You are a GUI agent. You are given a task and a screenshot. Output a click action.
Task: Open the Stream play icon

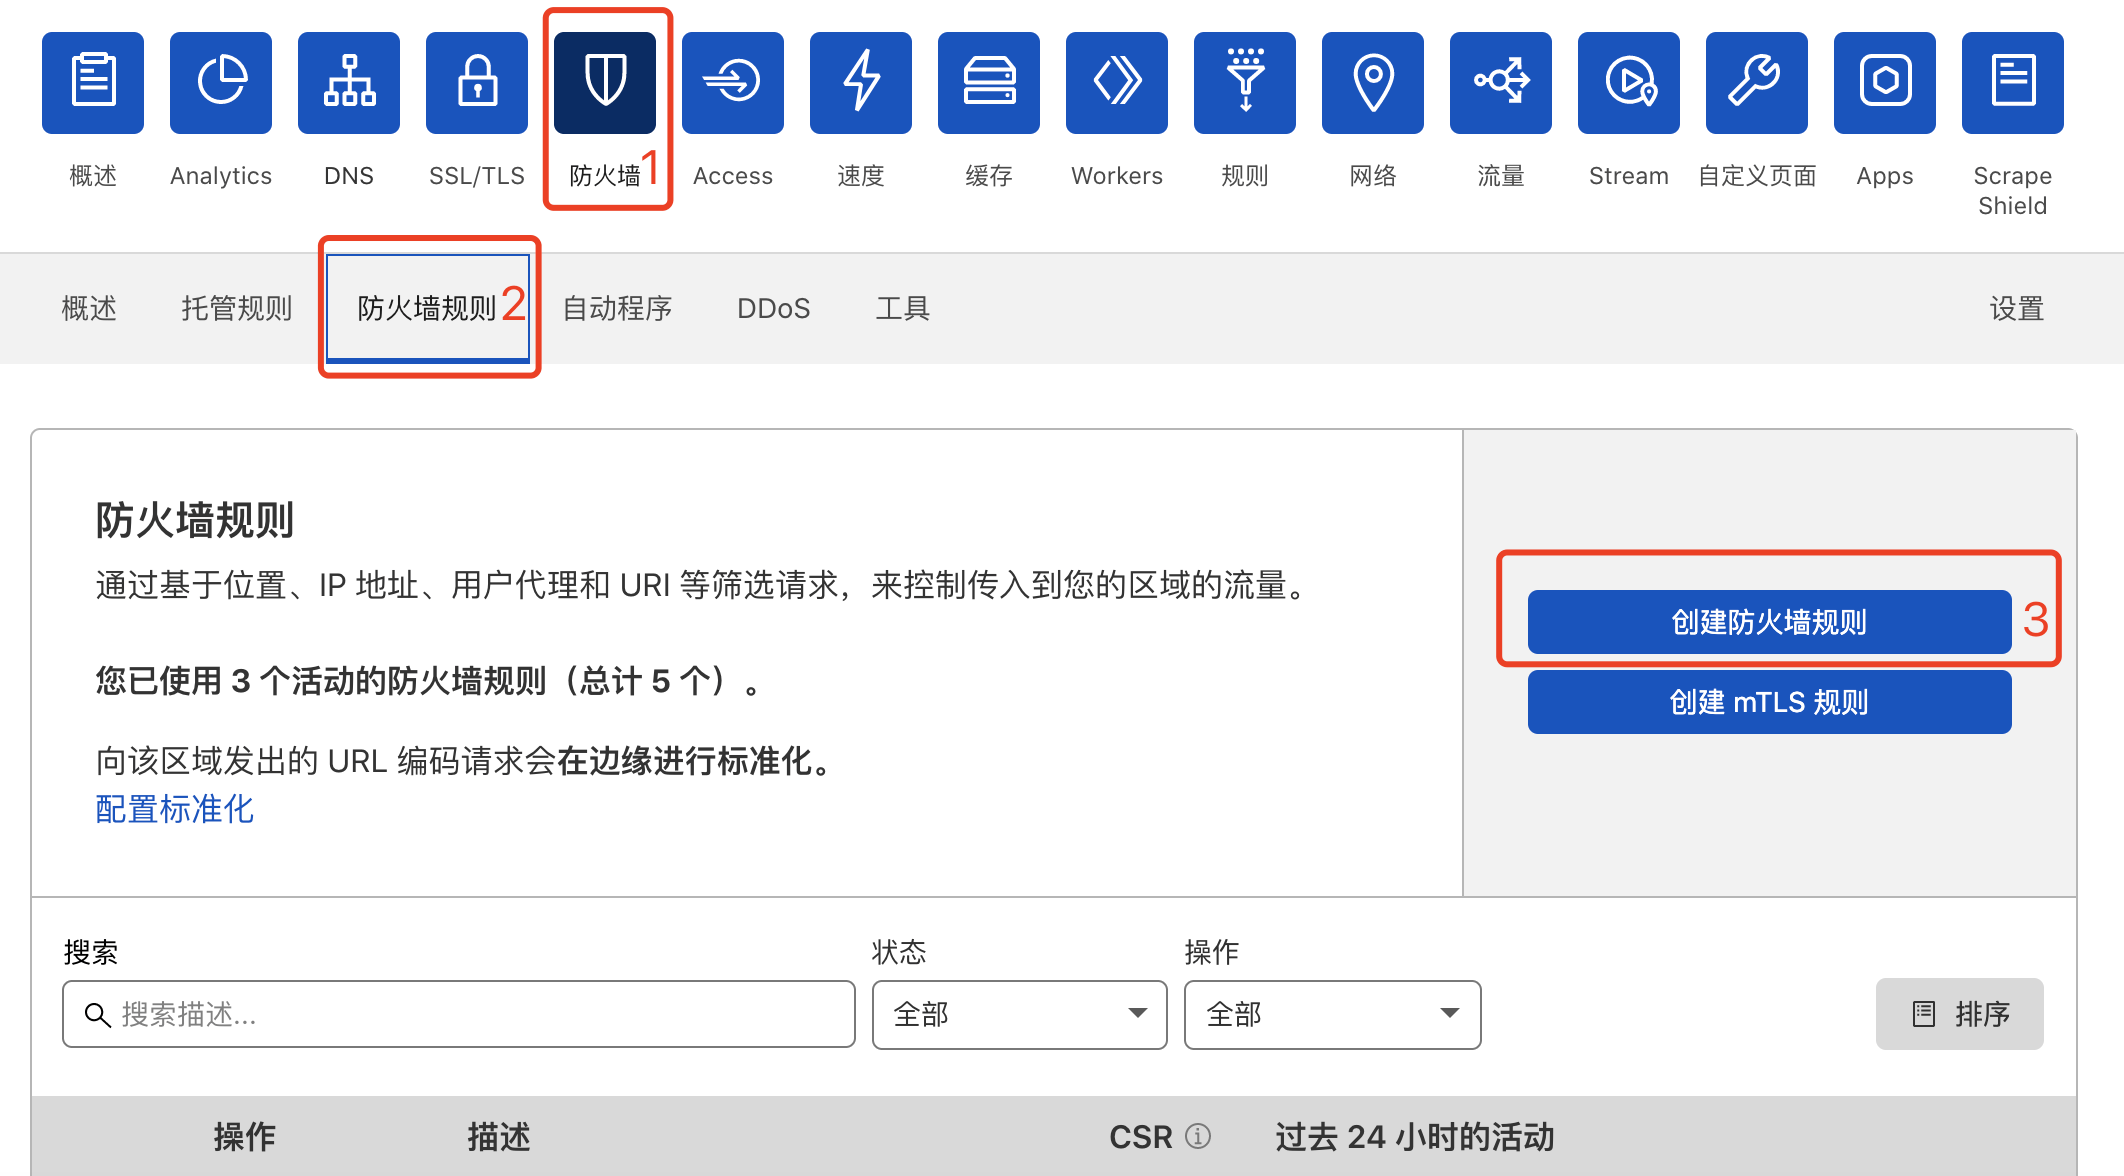(1629, 83)
